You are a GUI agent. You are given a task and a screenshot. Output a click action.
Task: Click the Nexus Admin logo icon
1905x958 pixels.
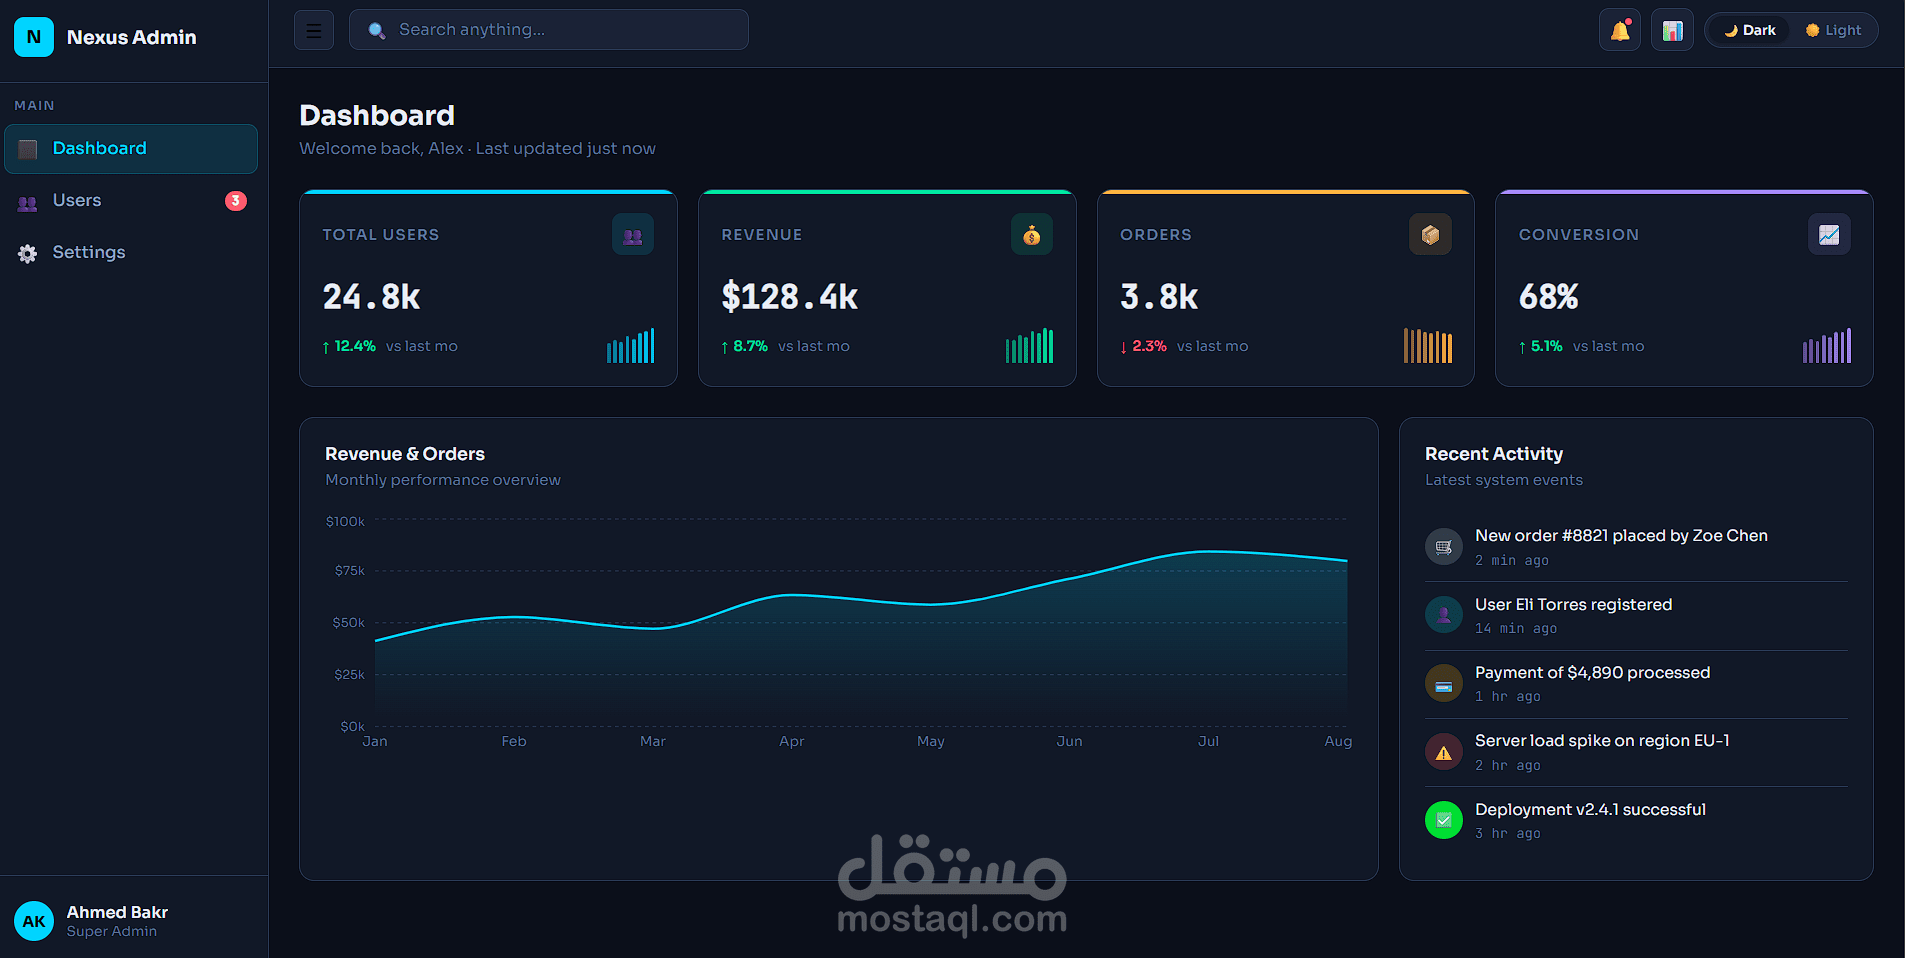tap(34, 37)
